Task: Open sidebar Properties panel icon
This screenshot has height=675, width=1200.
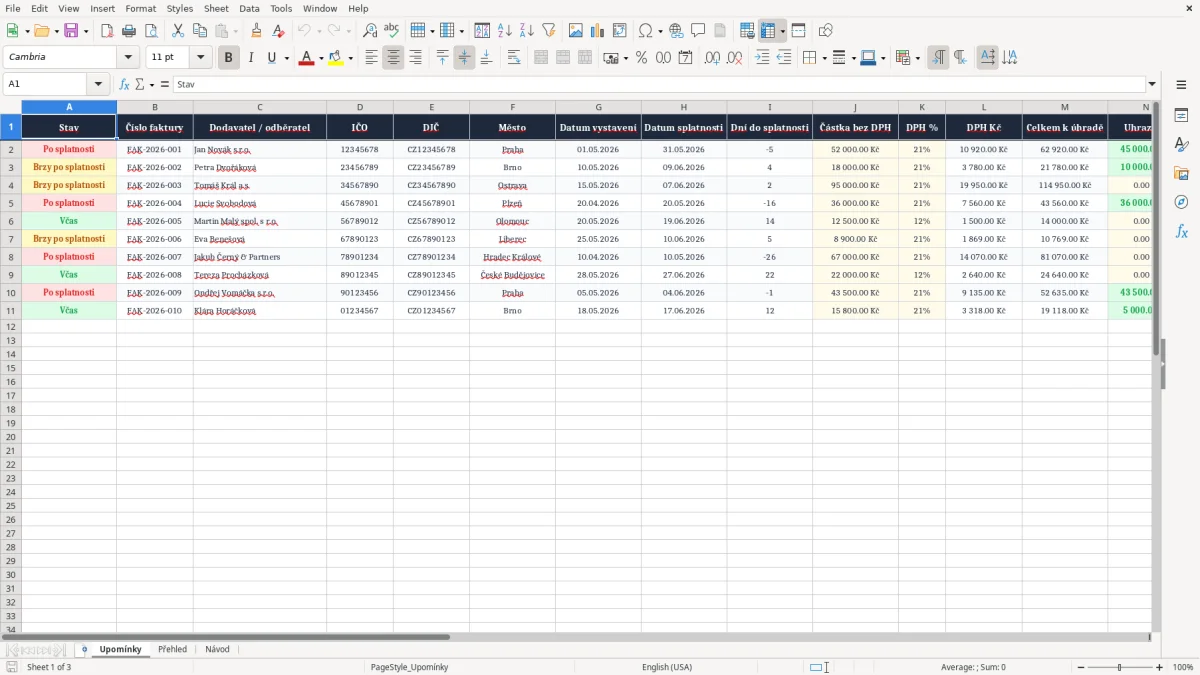Action: [1181, 116]
